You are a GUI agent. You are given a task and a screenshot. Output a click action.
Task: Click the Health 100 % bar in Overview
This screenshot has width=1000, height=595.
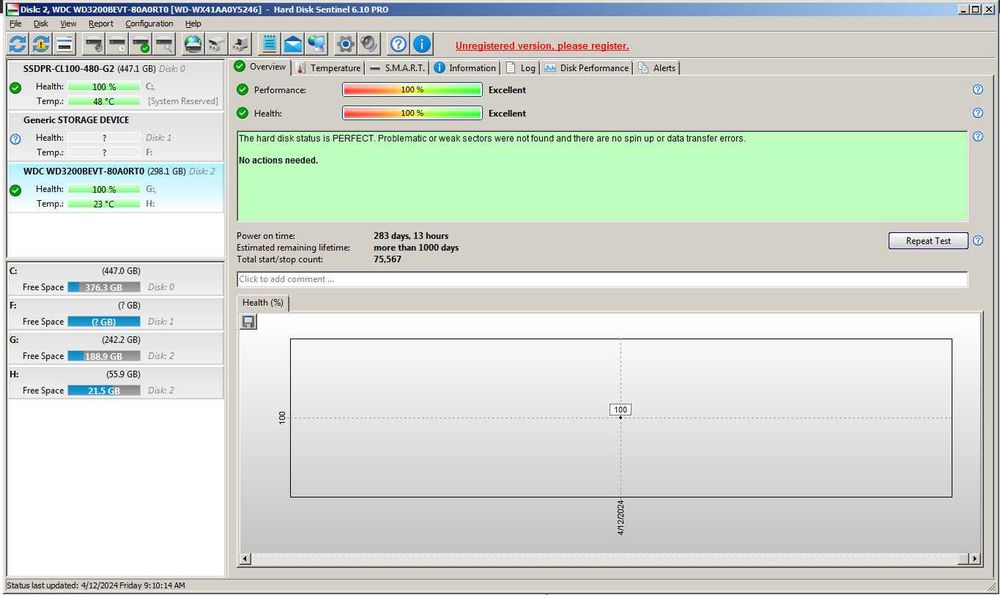(x=412, y=114)
